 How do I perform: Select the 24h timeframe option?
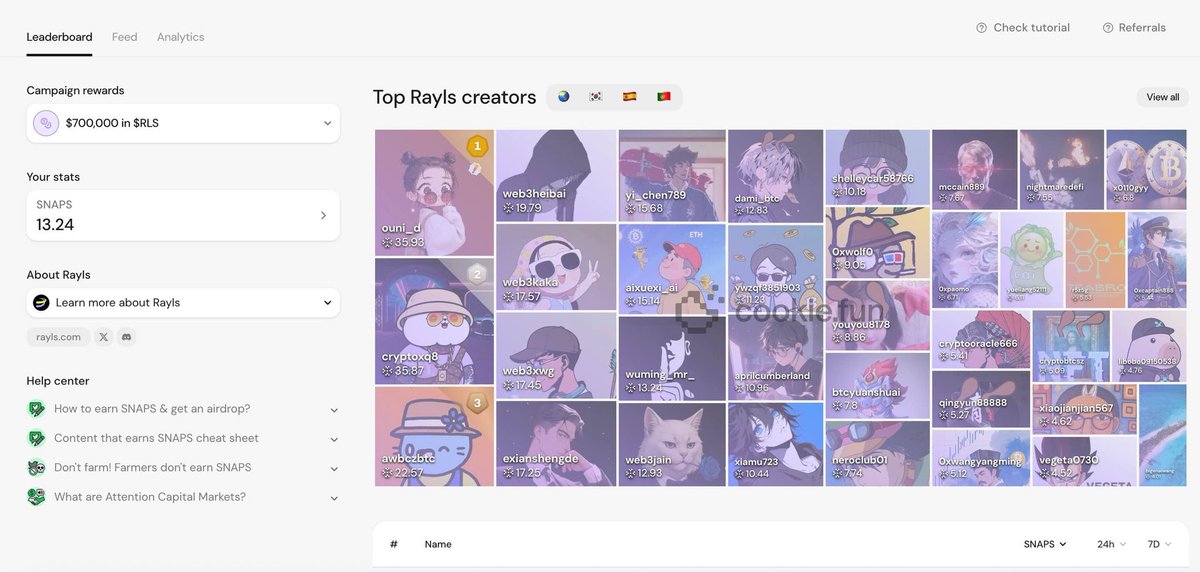(1111, 544)
